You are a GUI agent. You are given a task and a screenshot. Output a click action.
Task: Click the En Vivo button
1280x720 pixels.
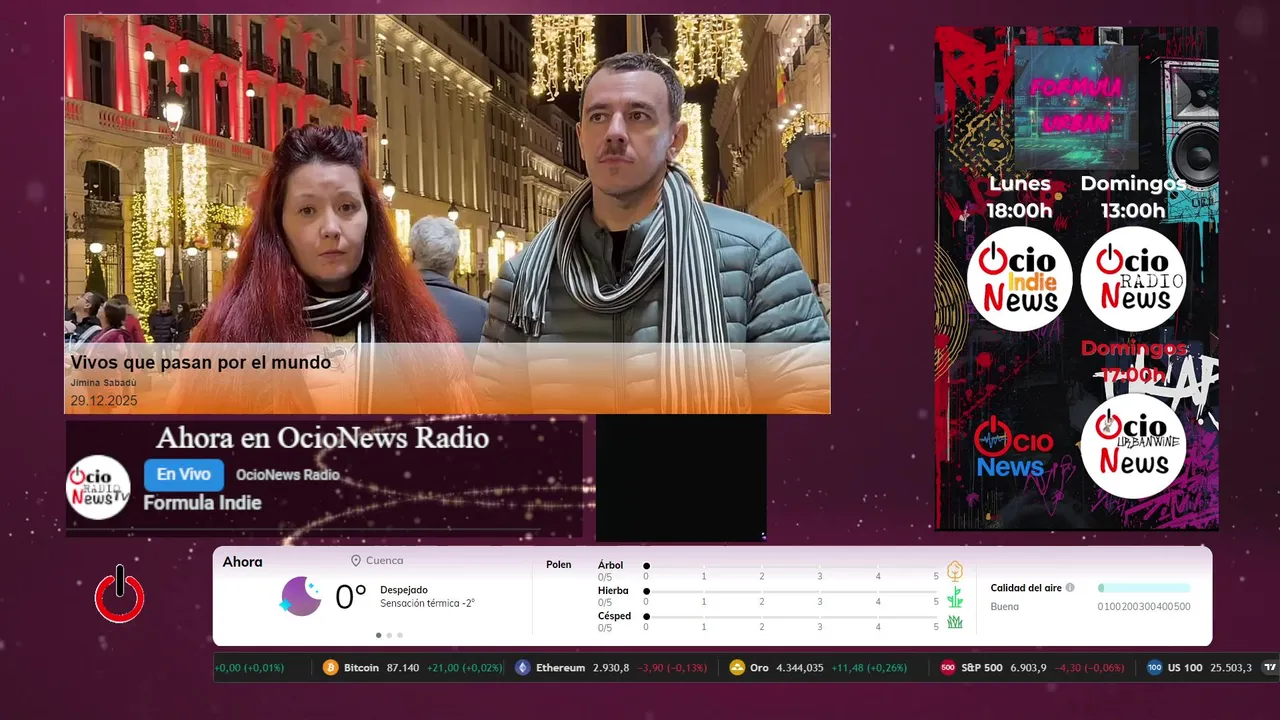click(x=184, y=475)
